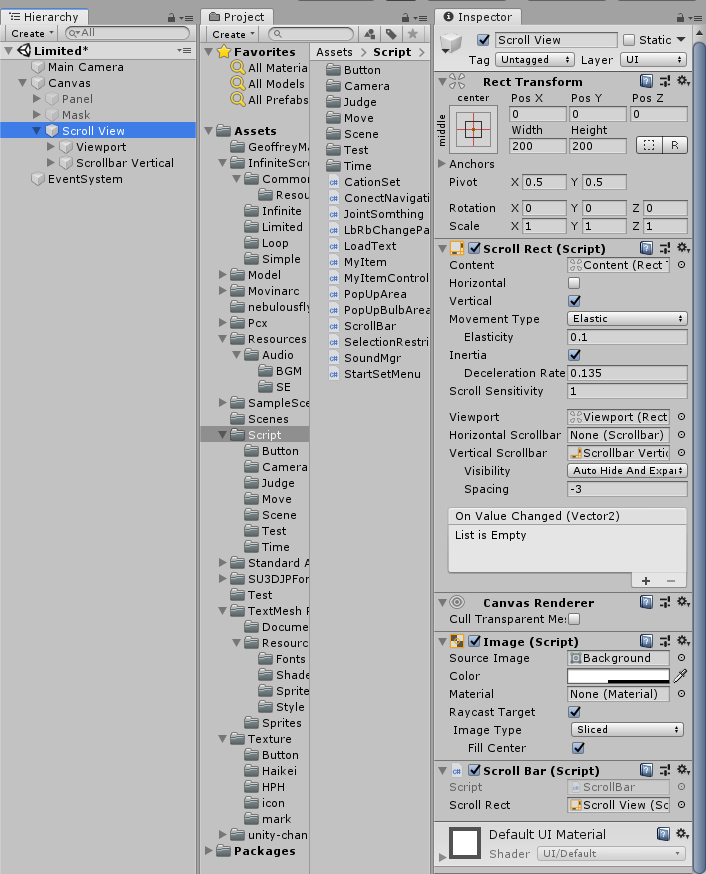
Task: Open Scroll Bar script preset icon
Action: (x=665, y=770)
